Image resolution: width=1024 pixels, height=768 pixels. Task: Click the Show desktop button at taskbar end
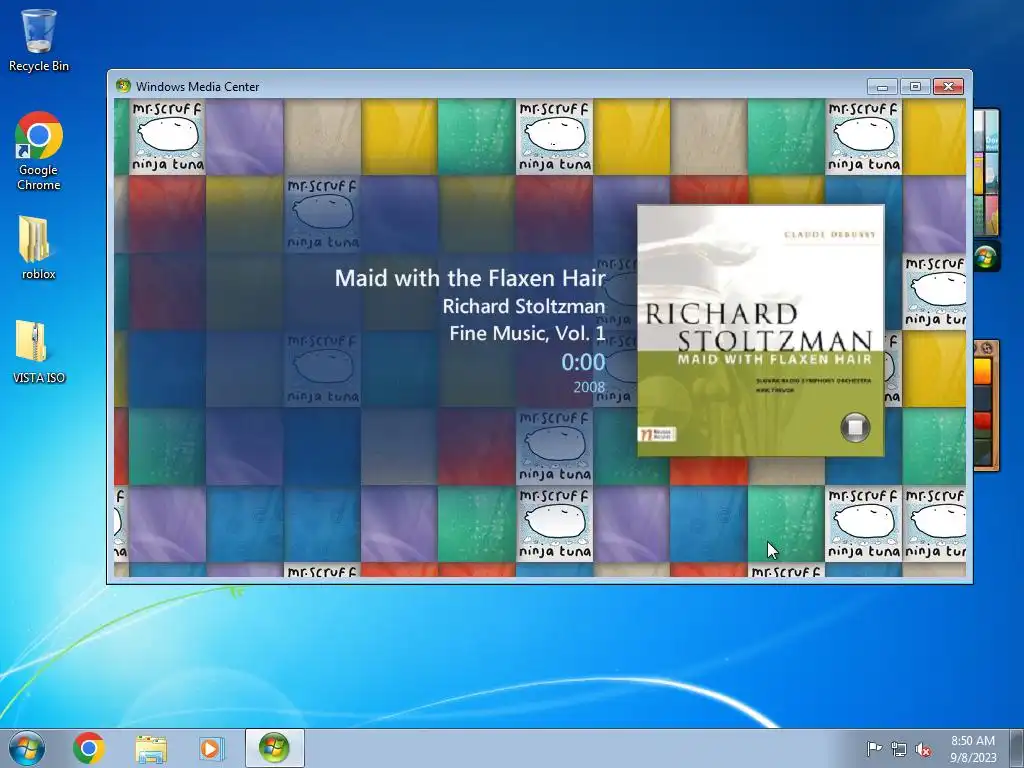(1017, 748)
